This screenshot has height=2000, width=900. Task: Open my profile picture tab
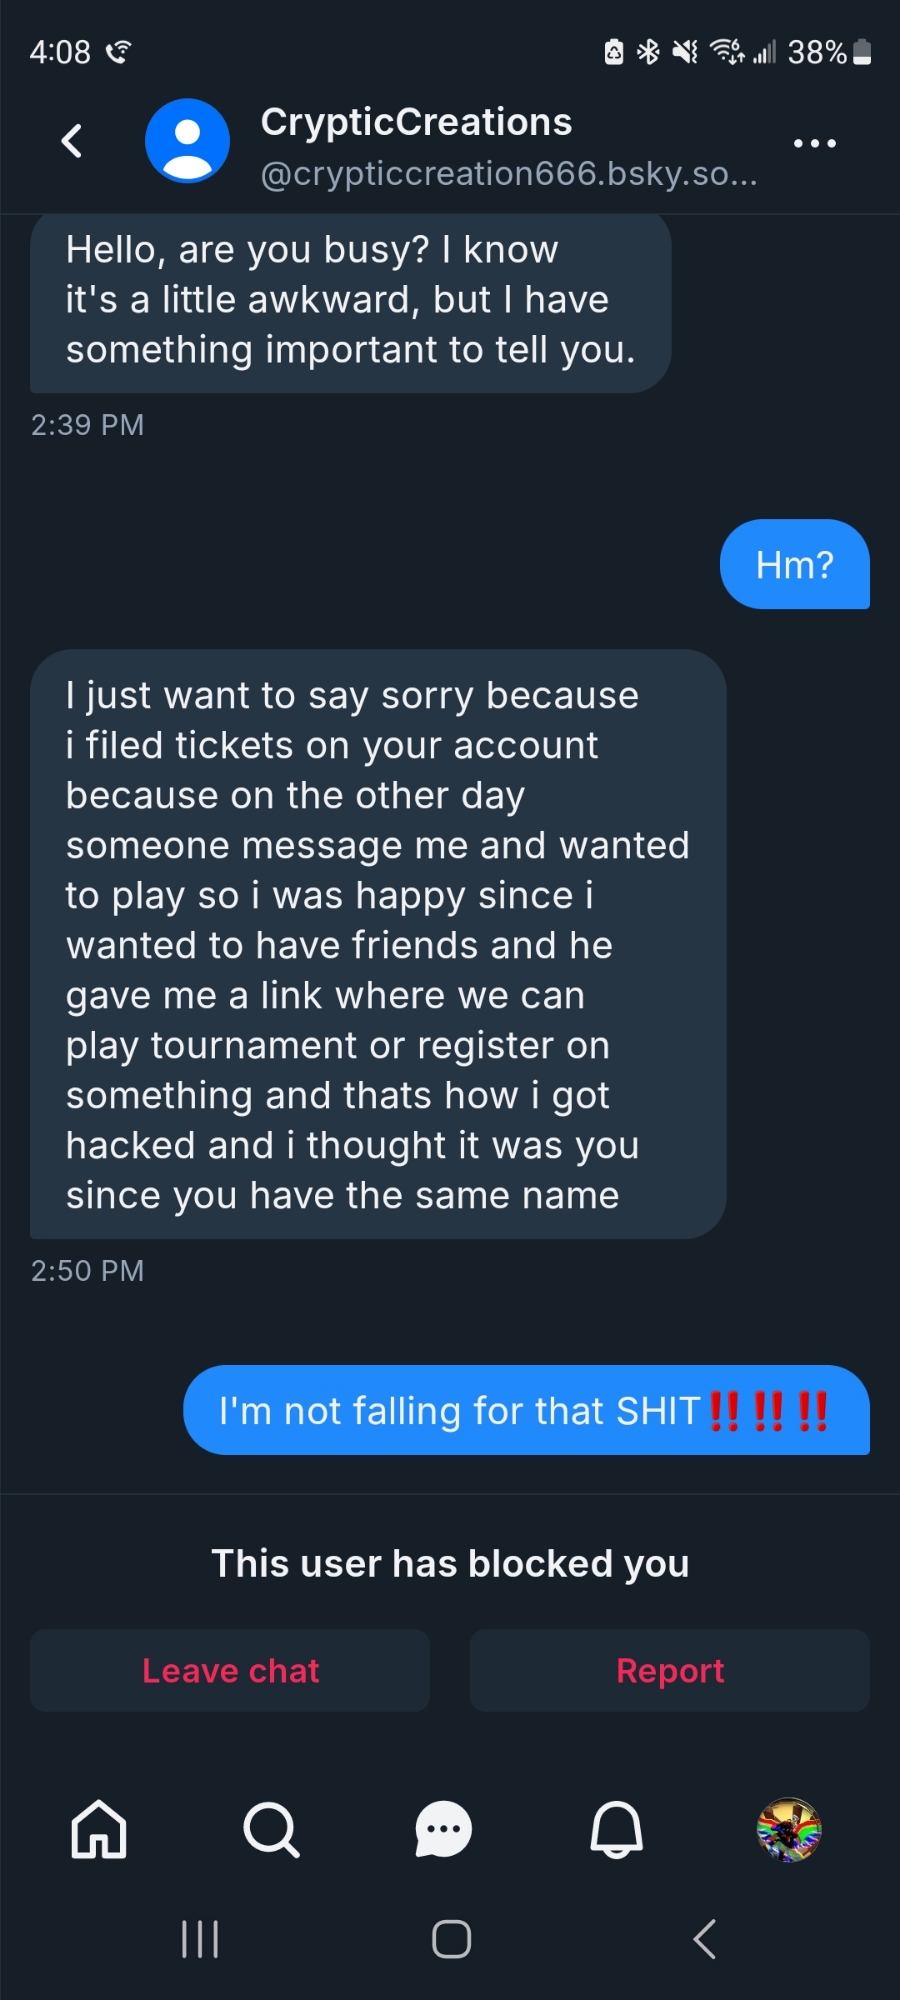pyautogui.click(x=788, y=1829)
